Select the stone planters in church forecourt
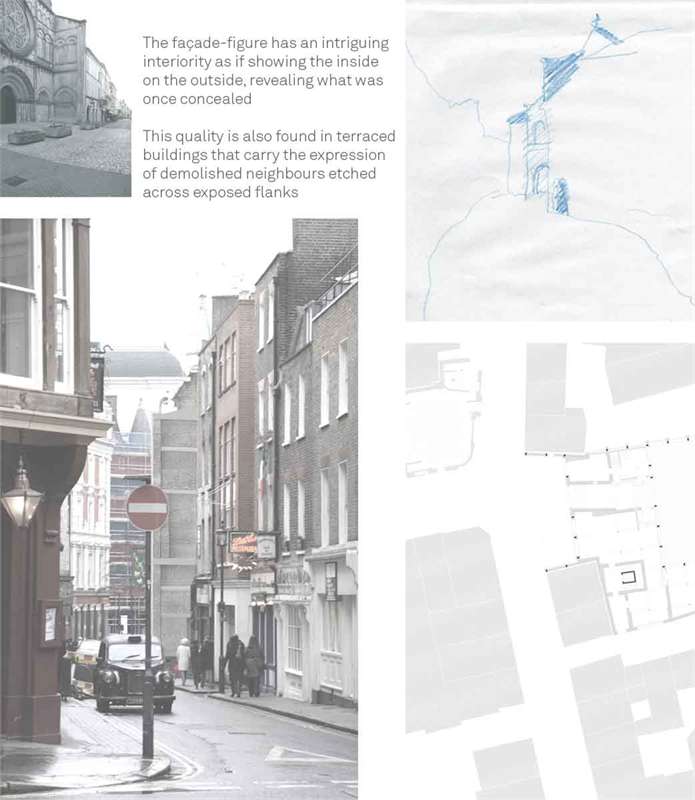Screen dimensions: 695x800 (40, 133)
